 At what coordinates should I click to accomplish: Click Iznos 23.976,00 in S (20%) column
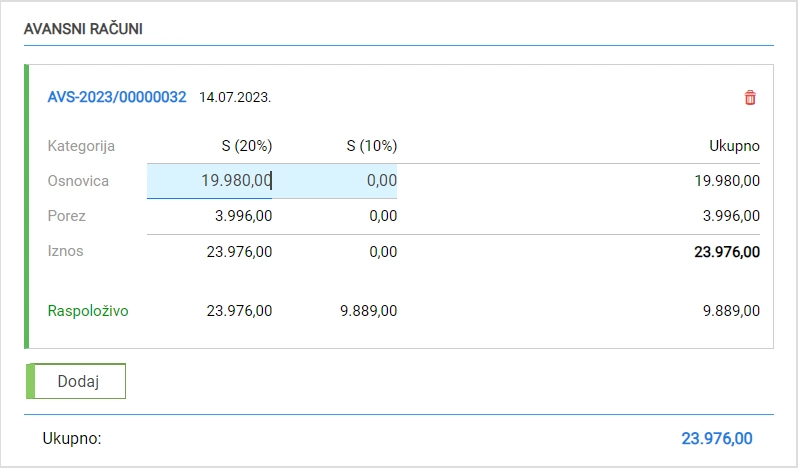pos(239,252)
